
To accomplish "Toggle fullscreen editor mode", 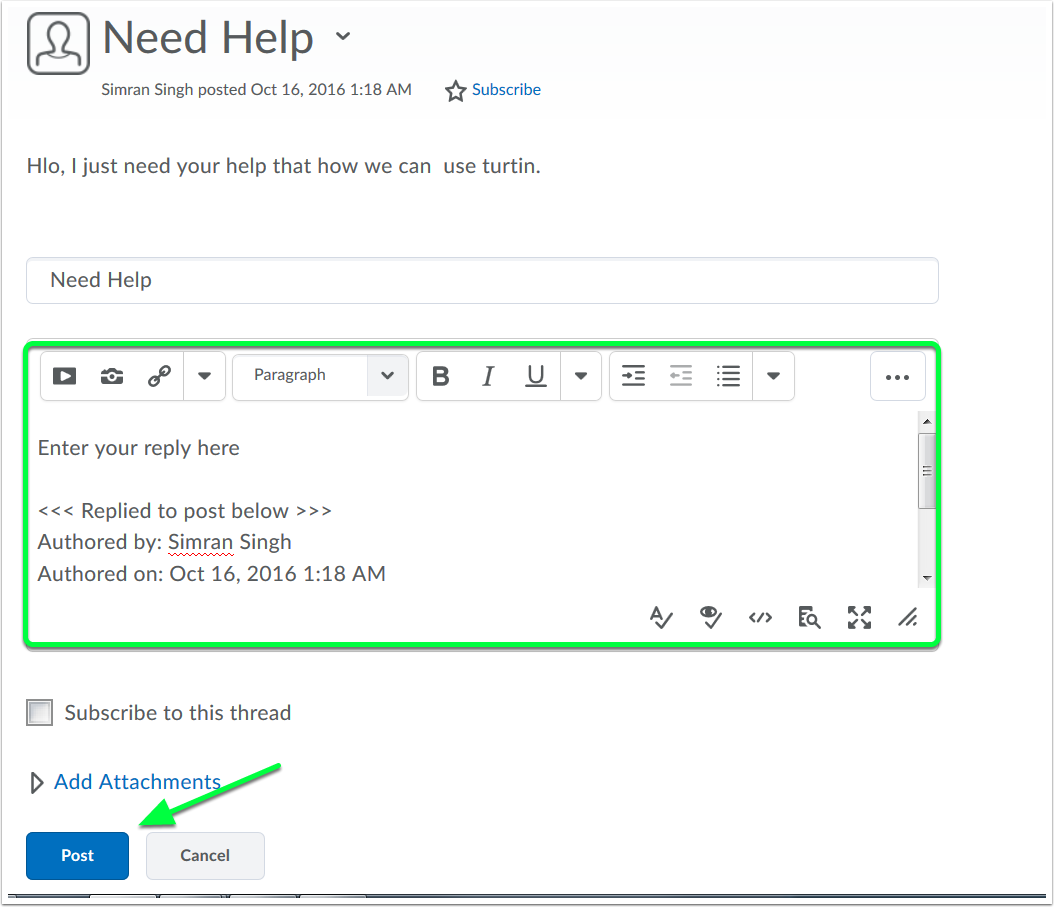I will tap(859, 617).
